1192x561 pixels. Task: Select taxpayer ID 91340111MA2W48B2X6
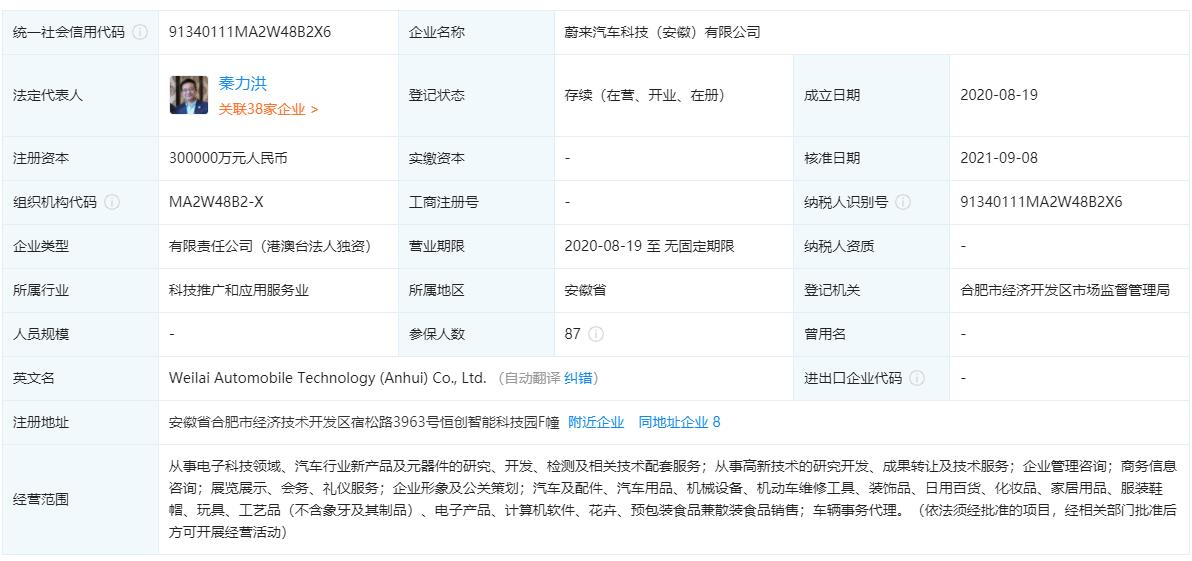click(1041, 202)
